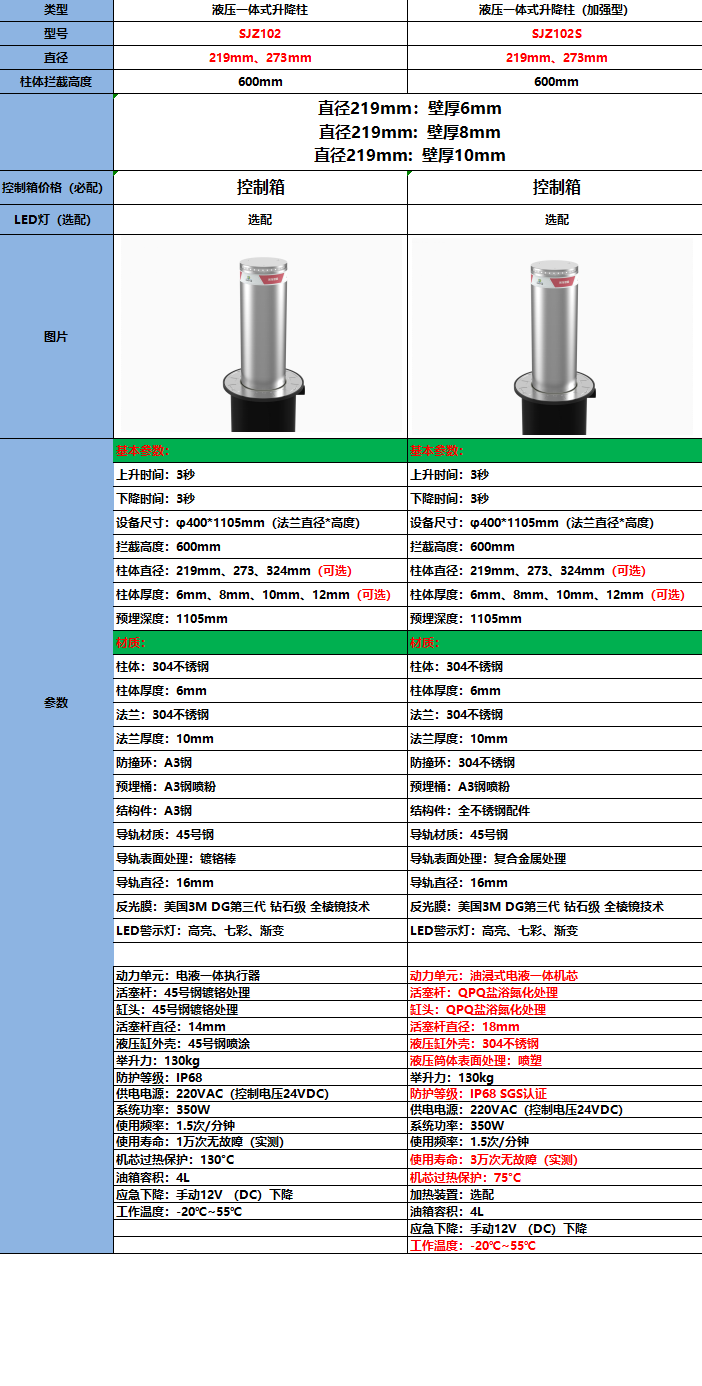The width and height of the screenshot is (702, 1386).
Task: Select the 图片 label cell
Action: [x=56, y=337]
